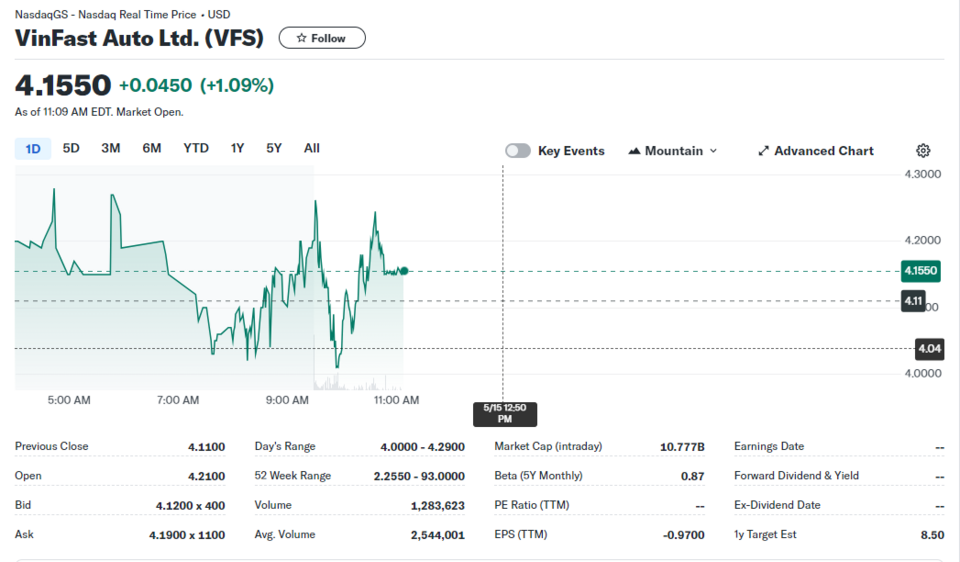Click the star icon in Follow button

click(x=301, y=38)
